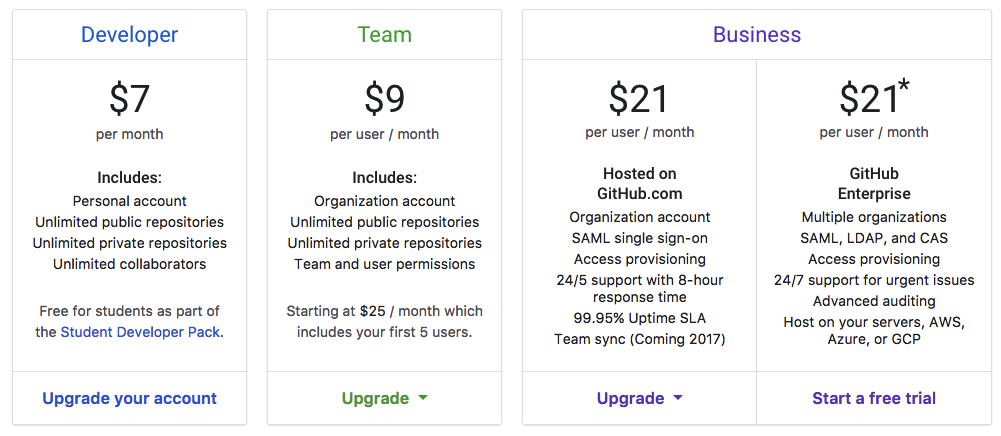Click the Hosted on GitHub.com heading
This screenshot has height=436, width=1001.
pos(639,183)
